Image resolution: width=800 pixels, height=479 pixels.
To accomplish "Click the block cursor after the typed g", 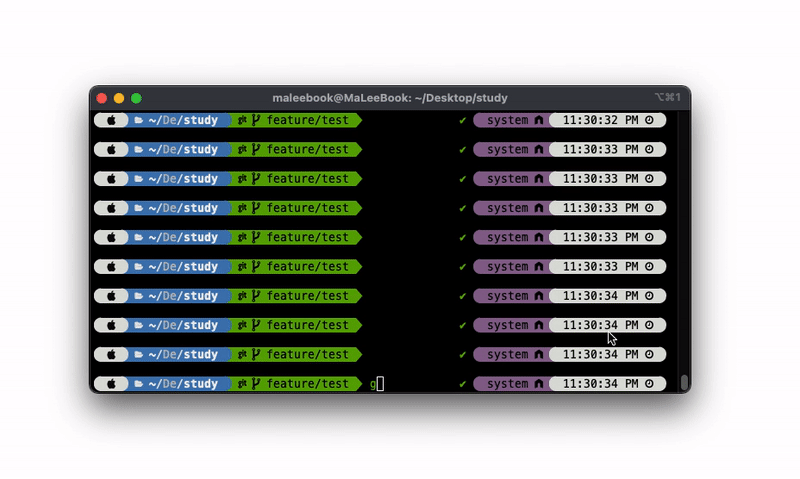I will pyautogui.click(x=380, y=384).
